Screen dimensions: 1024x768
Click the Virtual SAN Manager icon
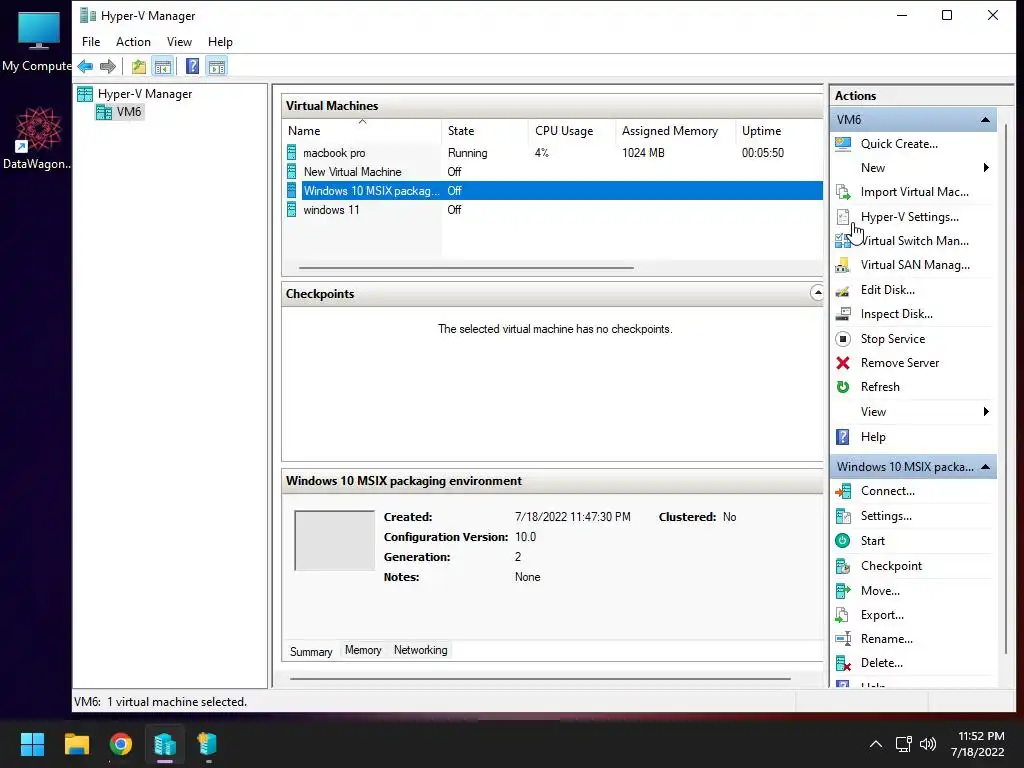(x=843, y=265)
